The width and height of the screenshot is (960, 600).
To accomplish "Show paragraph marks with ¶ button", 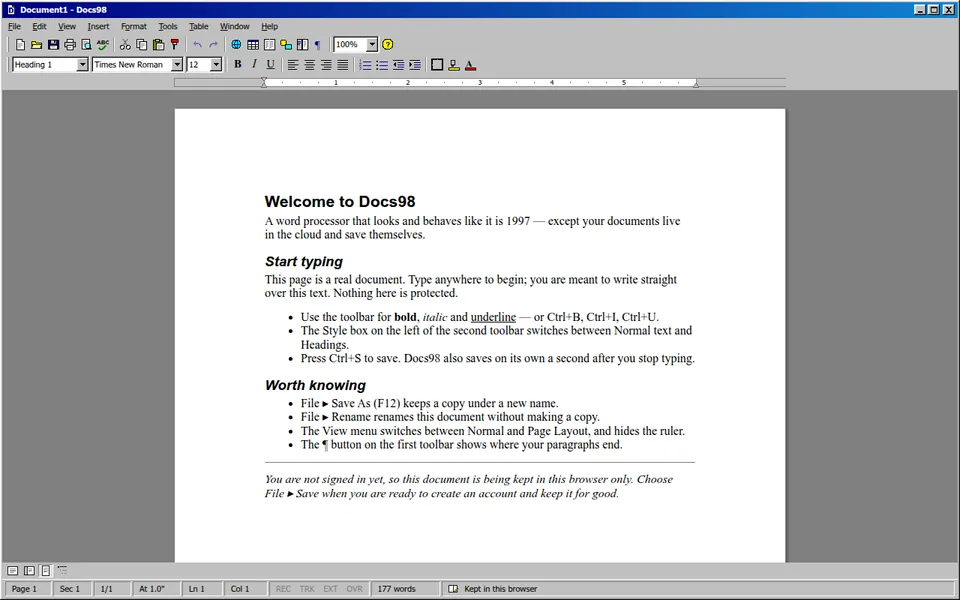I will [x=317, y=45].
